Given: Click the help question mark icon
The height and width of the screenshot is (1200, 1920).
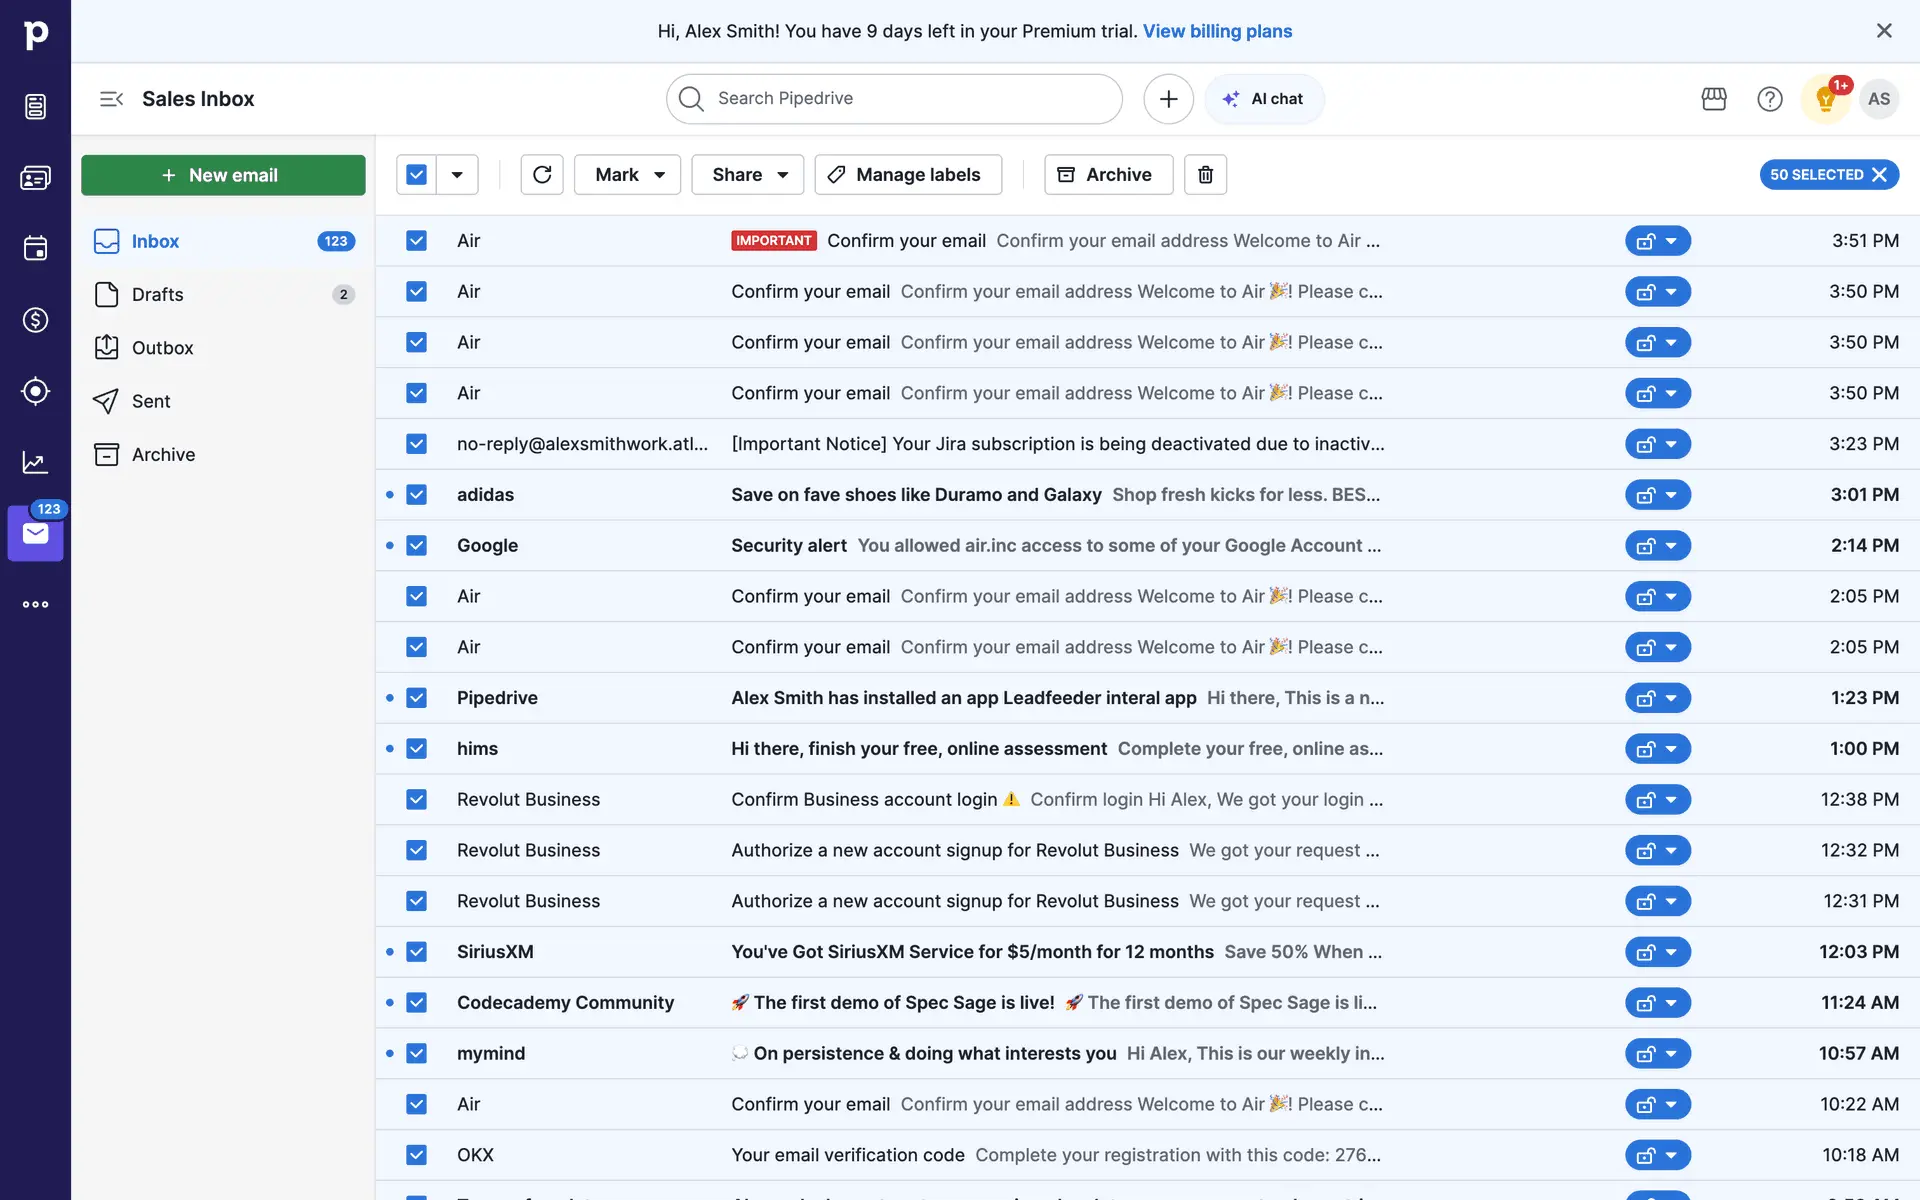Looking at the screenshot, I should (x=1769, y=99).
